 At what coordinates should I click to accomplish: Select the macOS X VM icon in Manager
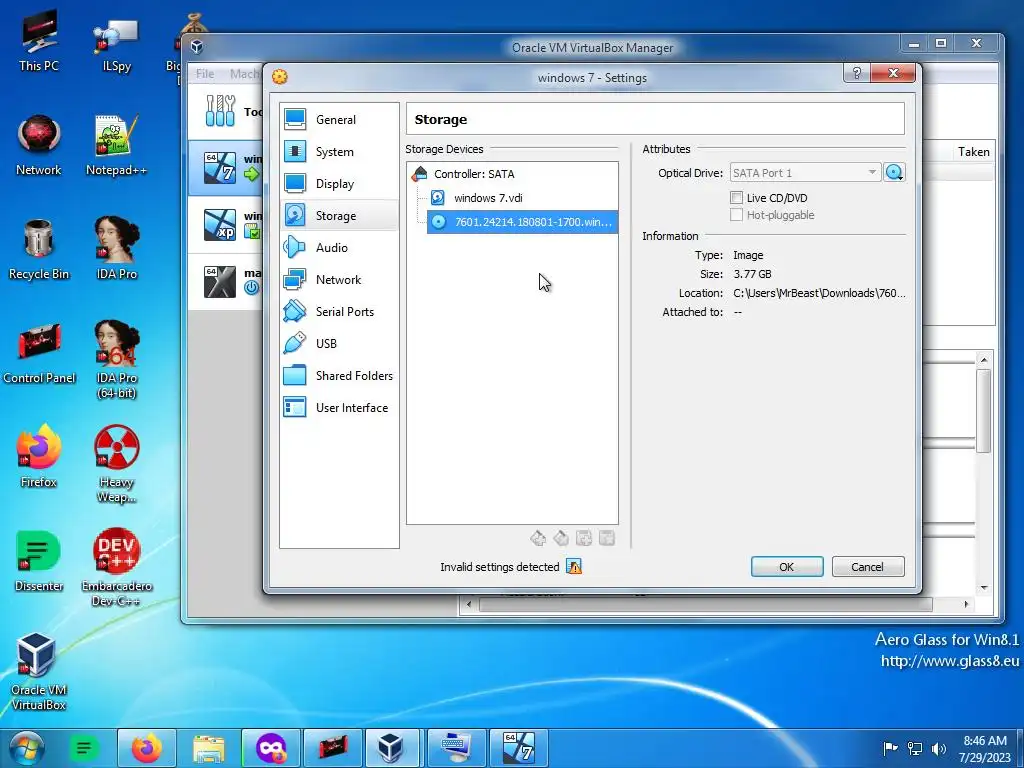219,282
